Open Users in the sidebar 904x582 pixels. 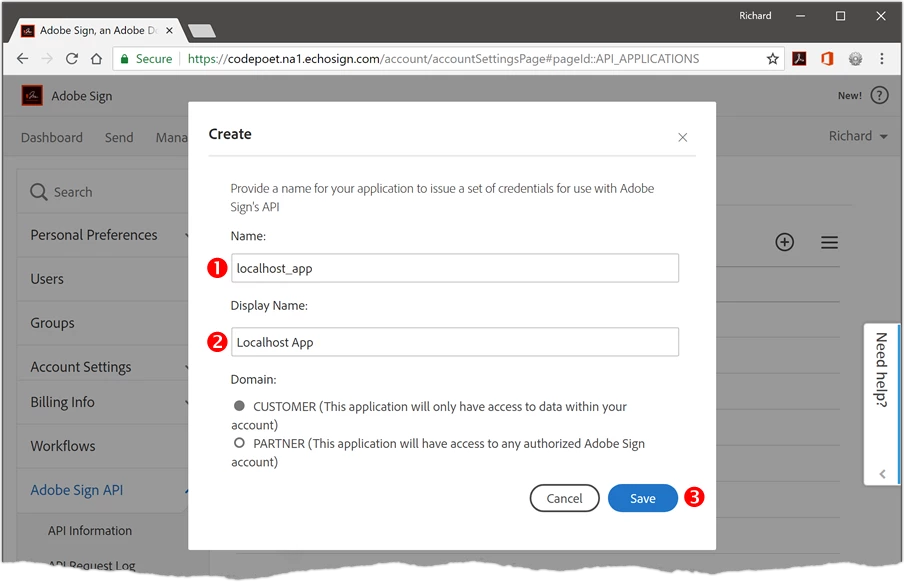(103, 279)
